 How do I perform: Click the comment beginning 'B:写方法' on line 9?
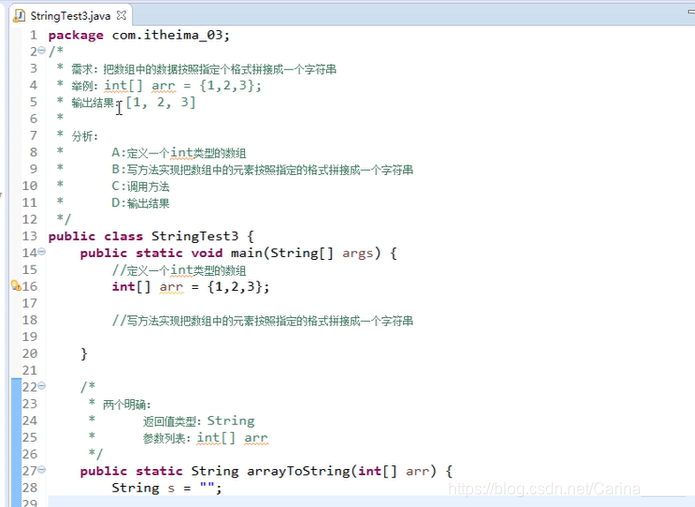(262, 170)
